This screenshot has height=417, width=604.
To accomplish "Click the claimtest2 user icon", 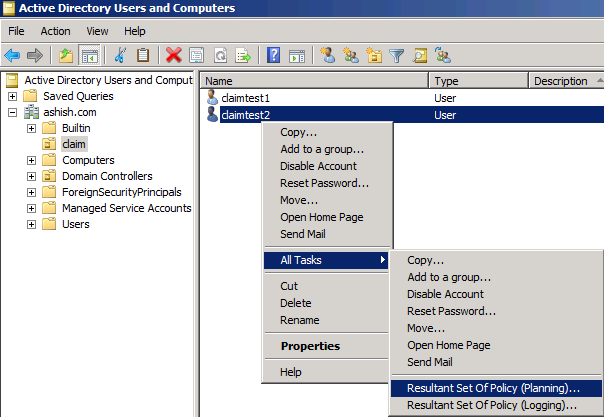I will click(x=212, y=114).
